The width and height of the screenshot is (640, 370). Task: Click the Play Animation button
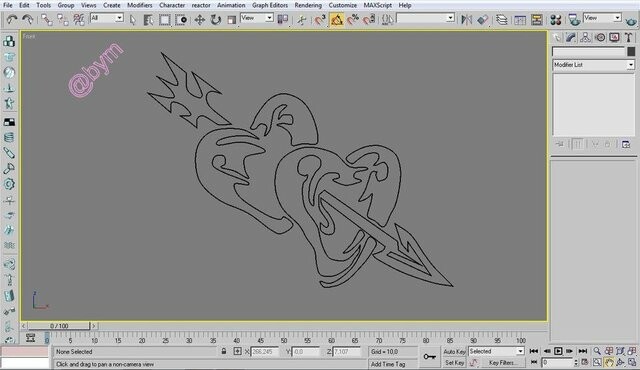[558, 351]
